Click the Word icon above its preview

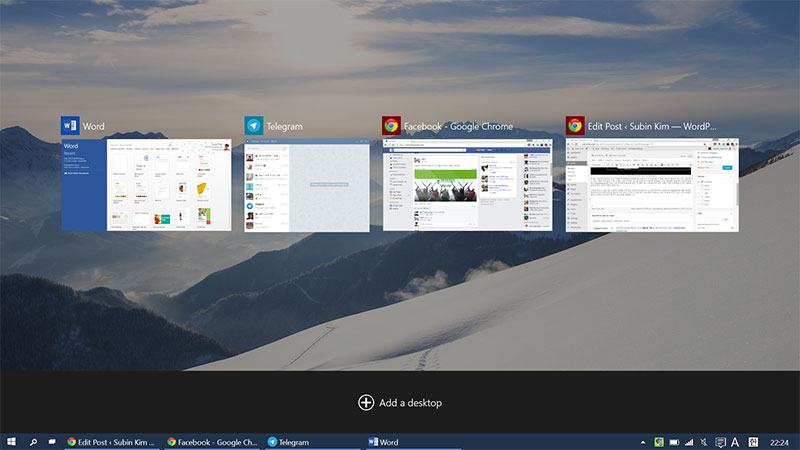(x=70, y=126)
